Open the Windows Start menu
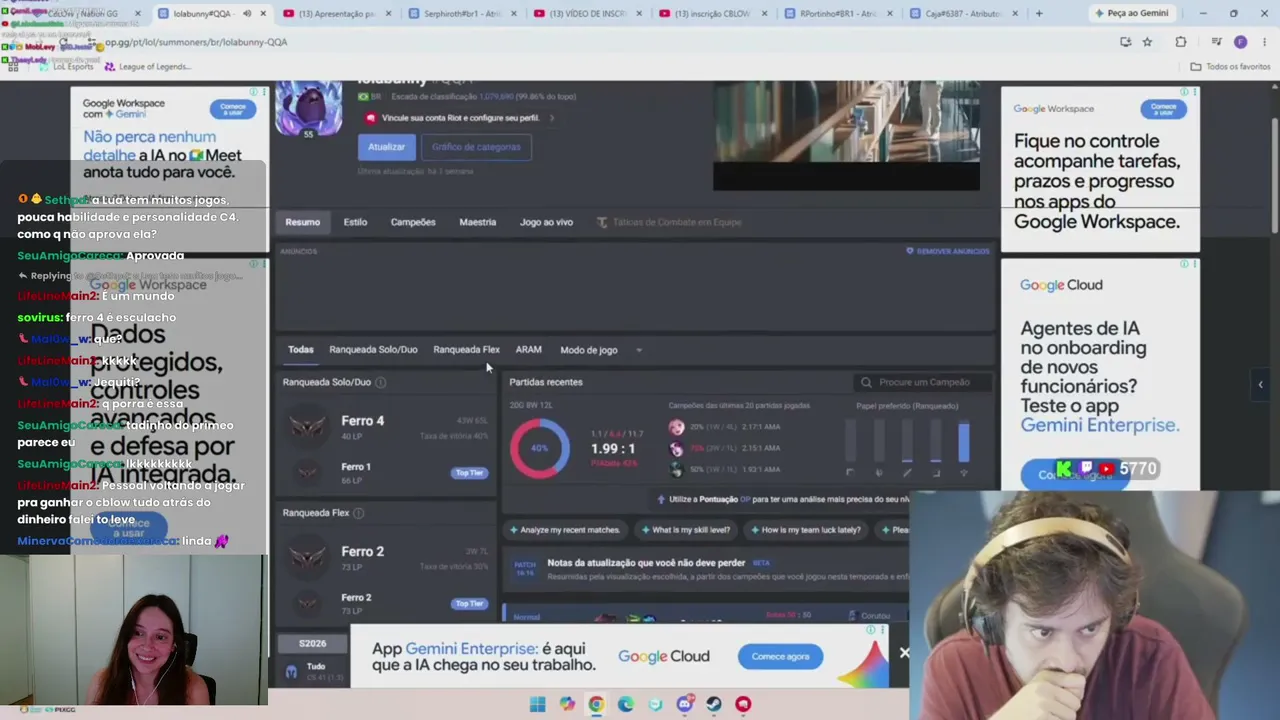The image size is (1280, 720). (537, 704)
